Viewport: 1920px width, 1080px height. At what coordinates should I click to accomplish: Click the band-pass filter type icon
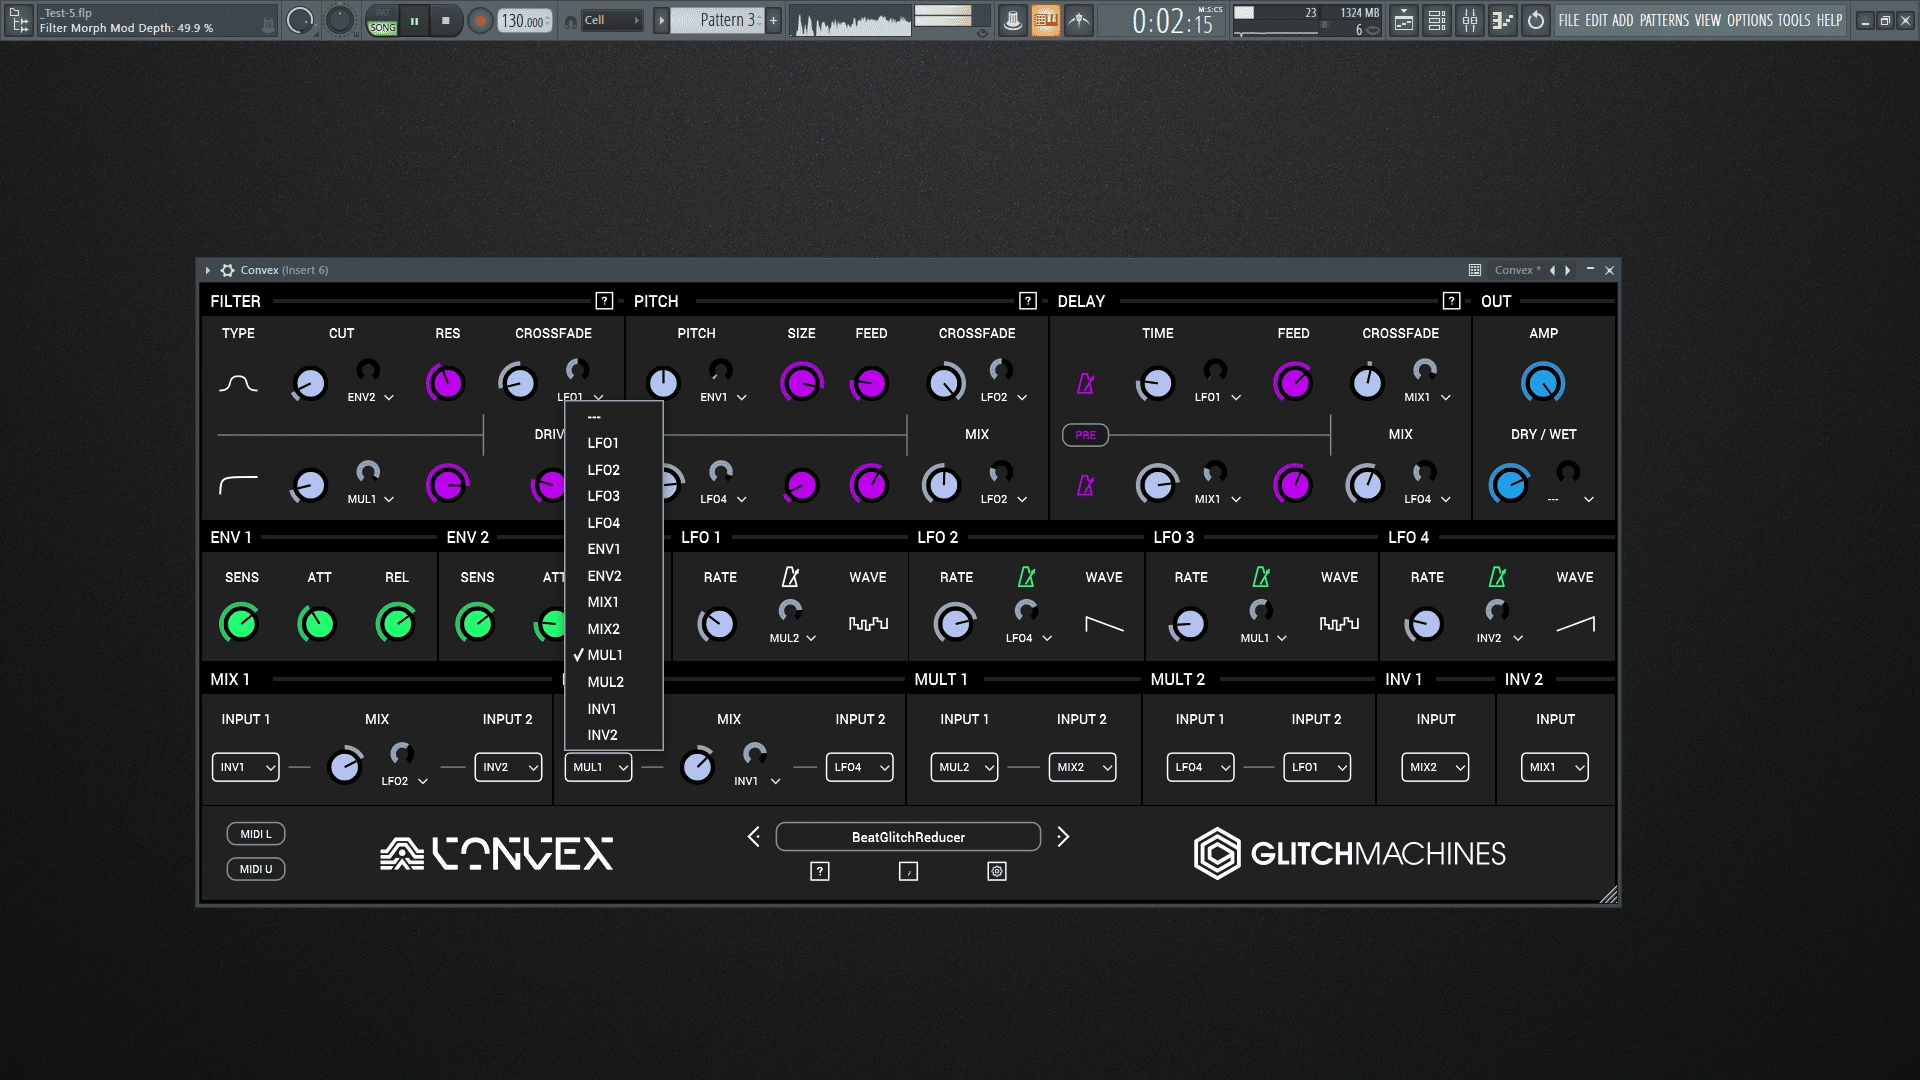click(x=238, y=384)
